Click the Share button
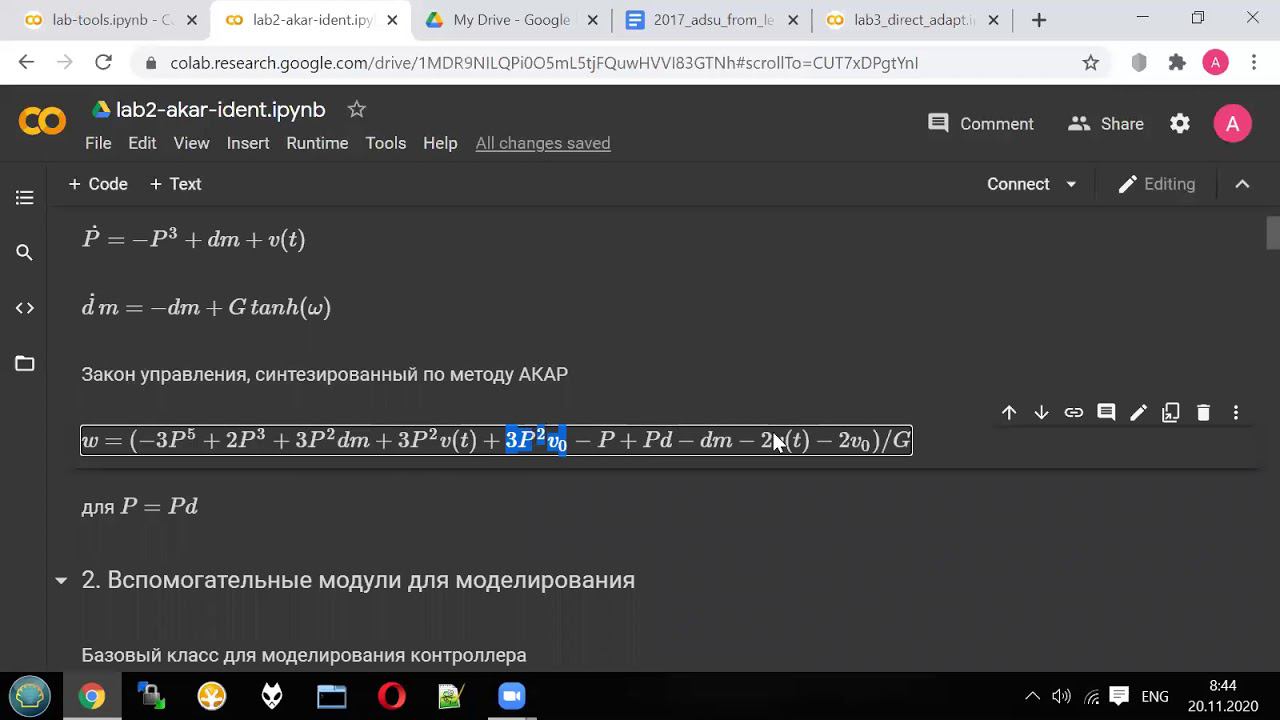This screenshot has height=720, width=1280. coord(1105,123)
